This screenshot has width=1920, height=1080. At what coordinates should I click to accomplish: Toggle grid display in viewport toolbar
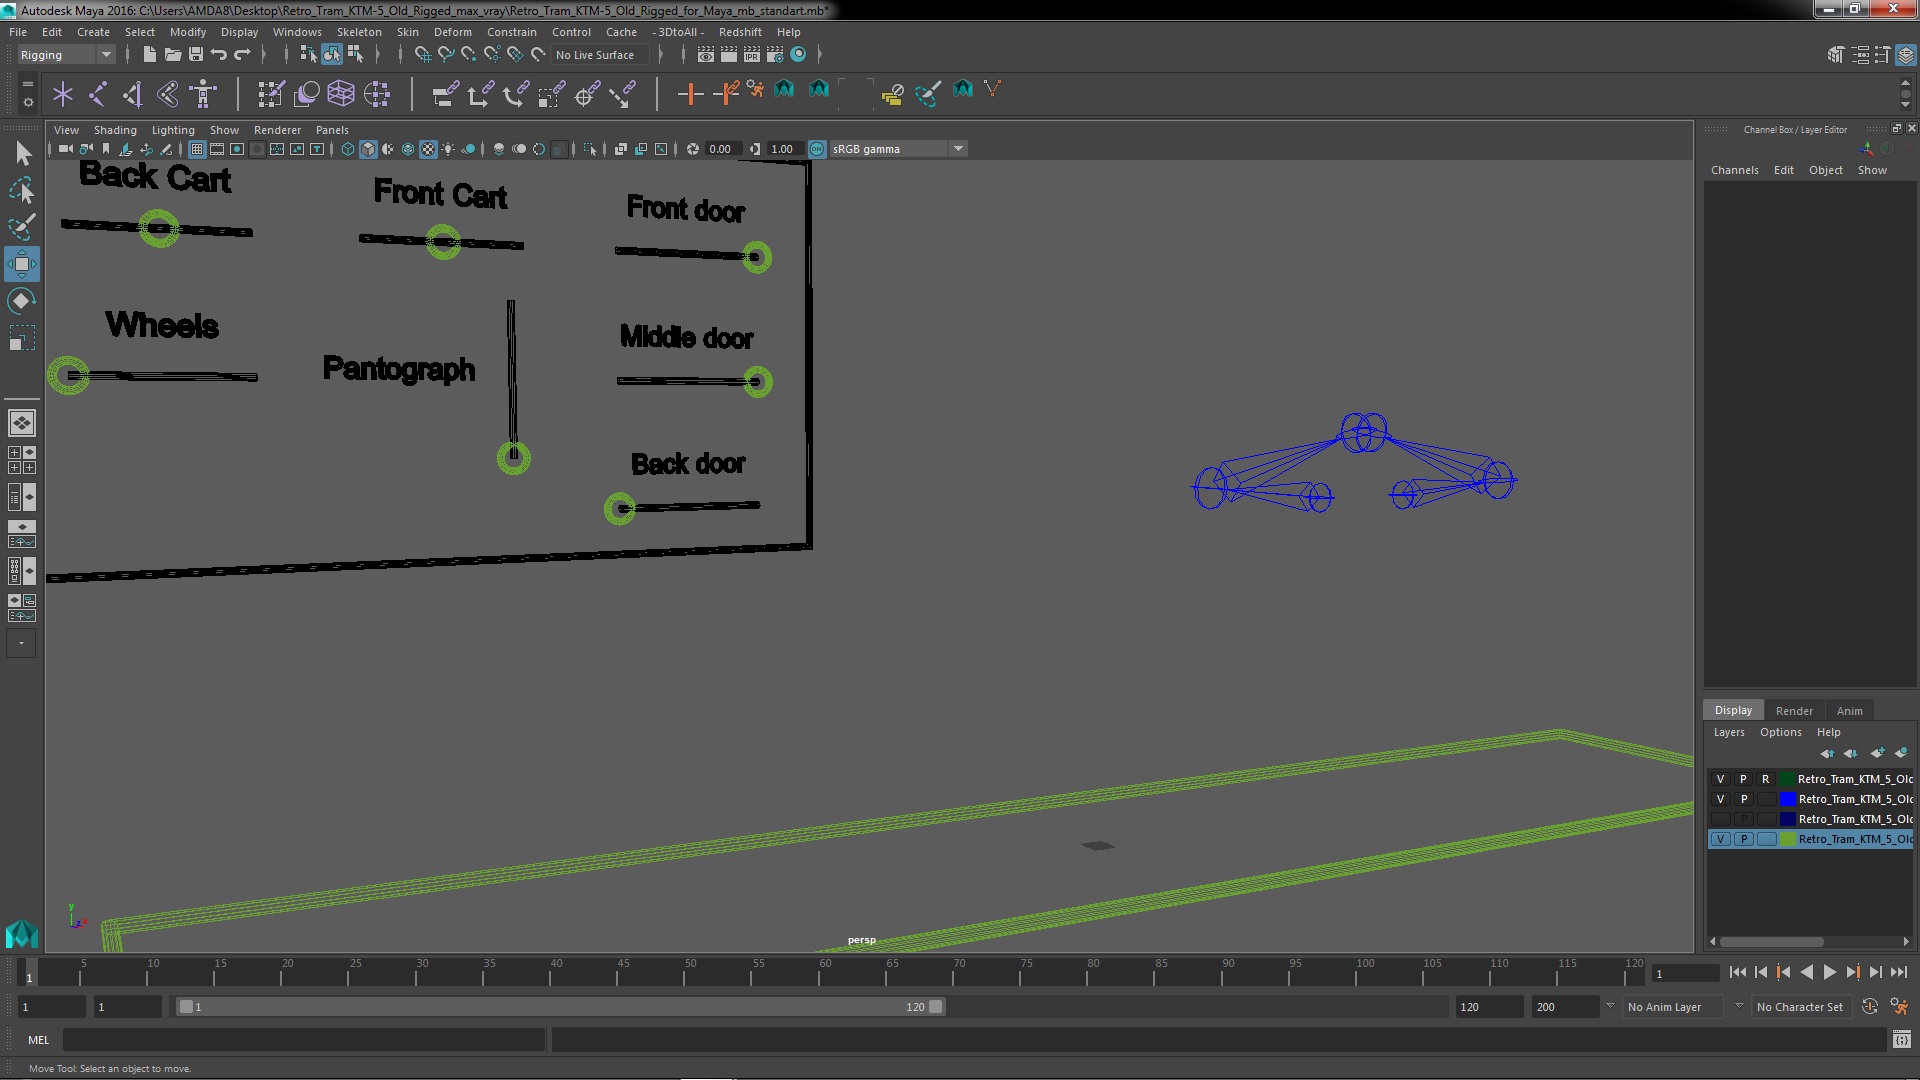pos(197,149)
